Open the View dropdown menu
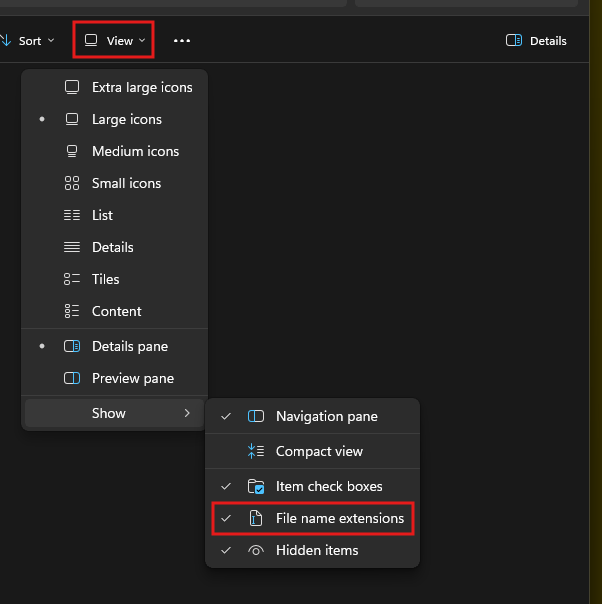The image size is (602, 604). pos(114,41)
